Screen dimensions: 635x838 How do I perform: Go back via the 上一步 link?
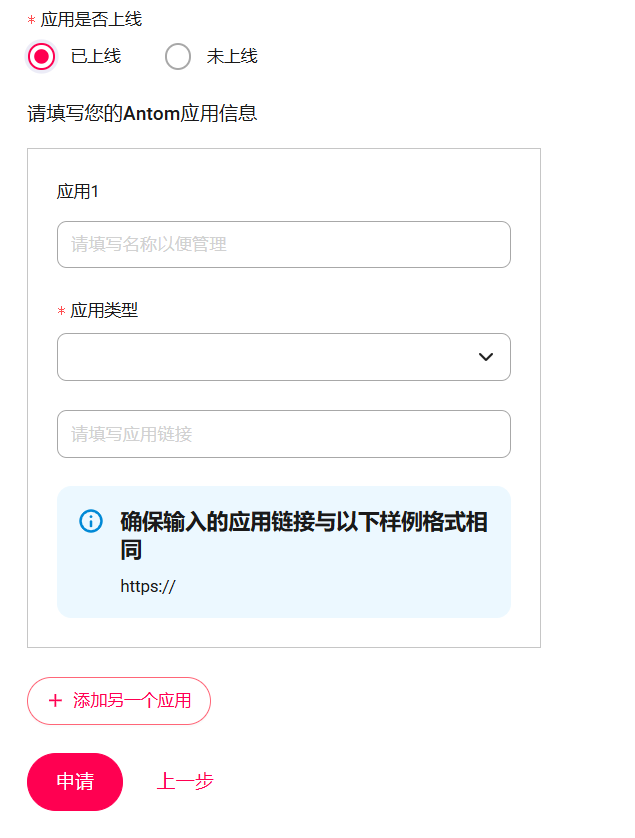coord(185,781)
